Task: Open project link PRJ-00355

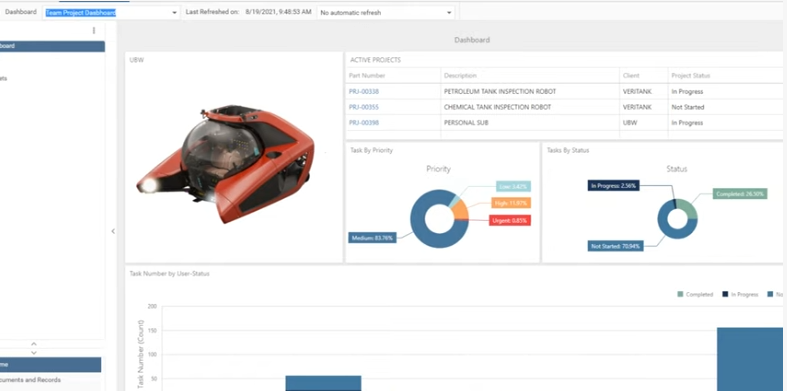Action: tap(364, 107)
